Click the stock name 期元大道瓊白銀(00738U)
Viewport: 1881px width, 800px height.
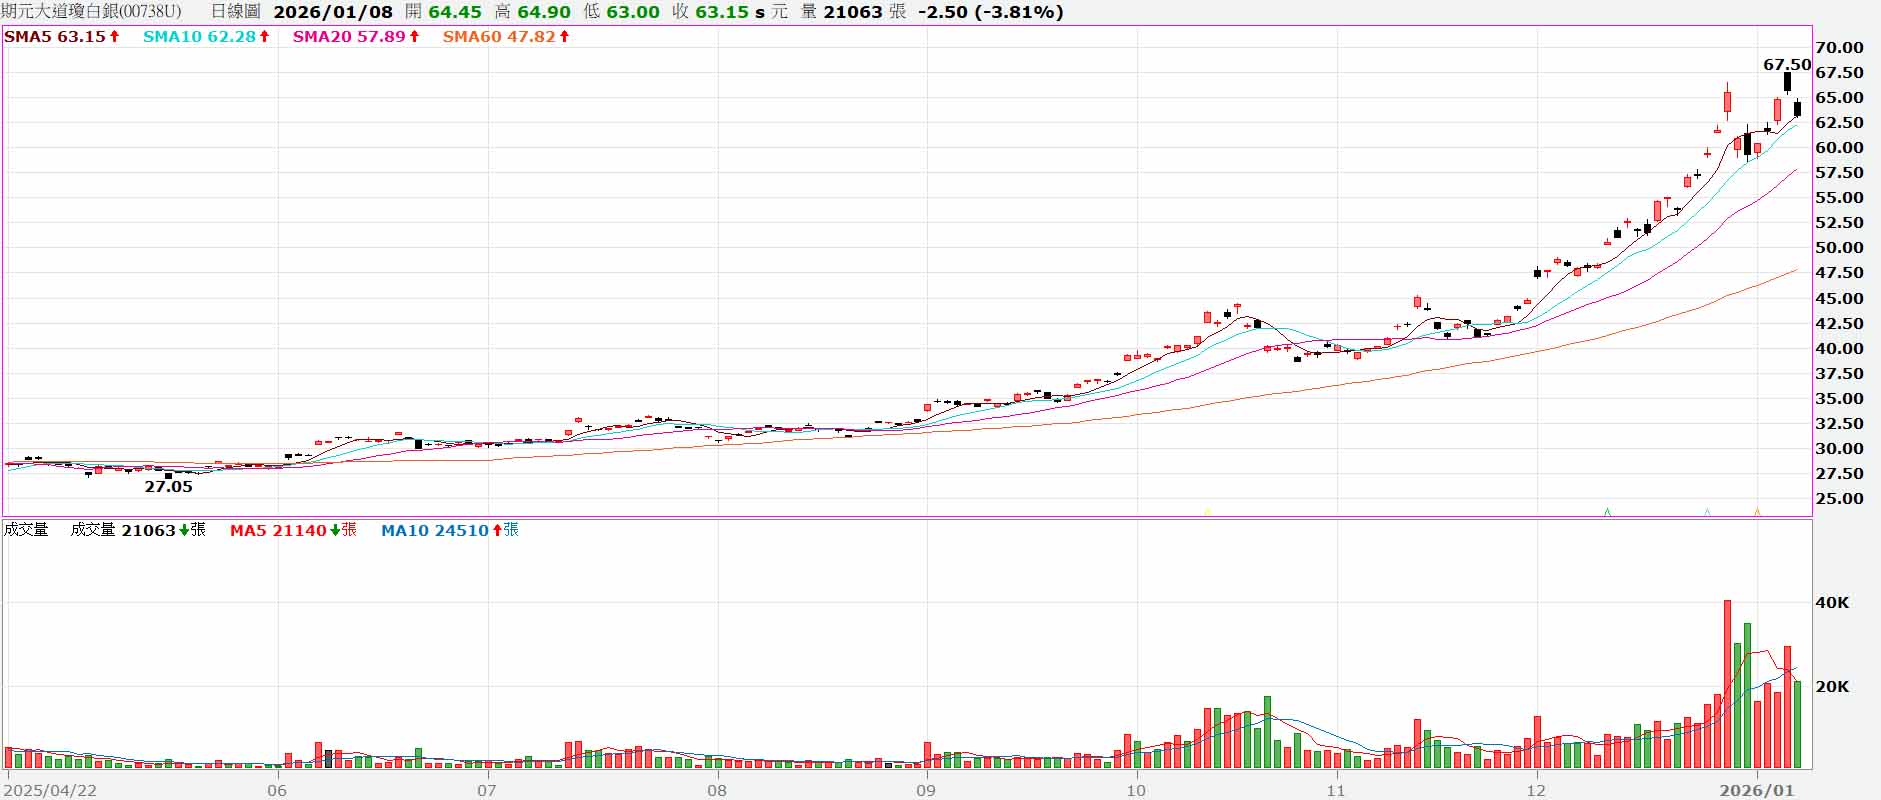point(91,12)
